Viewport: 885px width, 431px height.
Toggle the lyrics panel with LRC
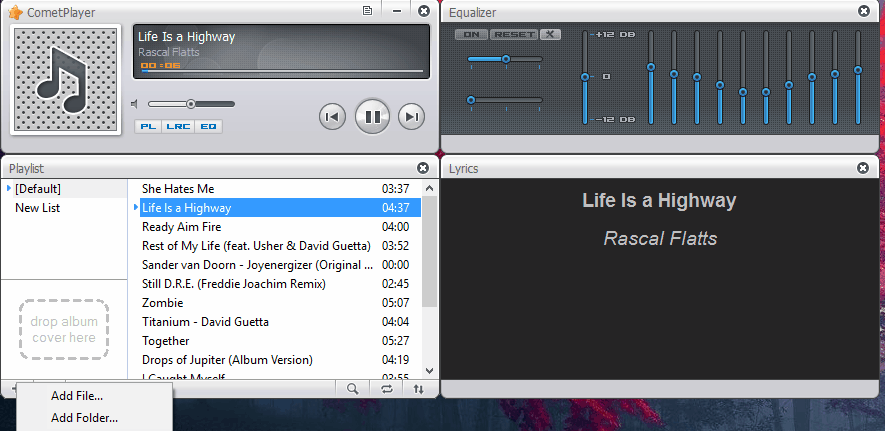(178, 126)
